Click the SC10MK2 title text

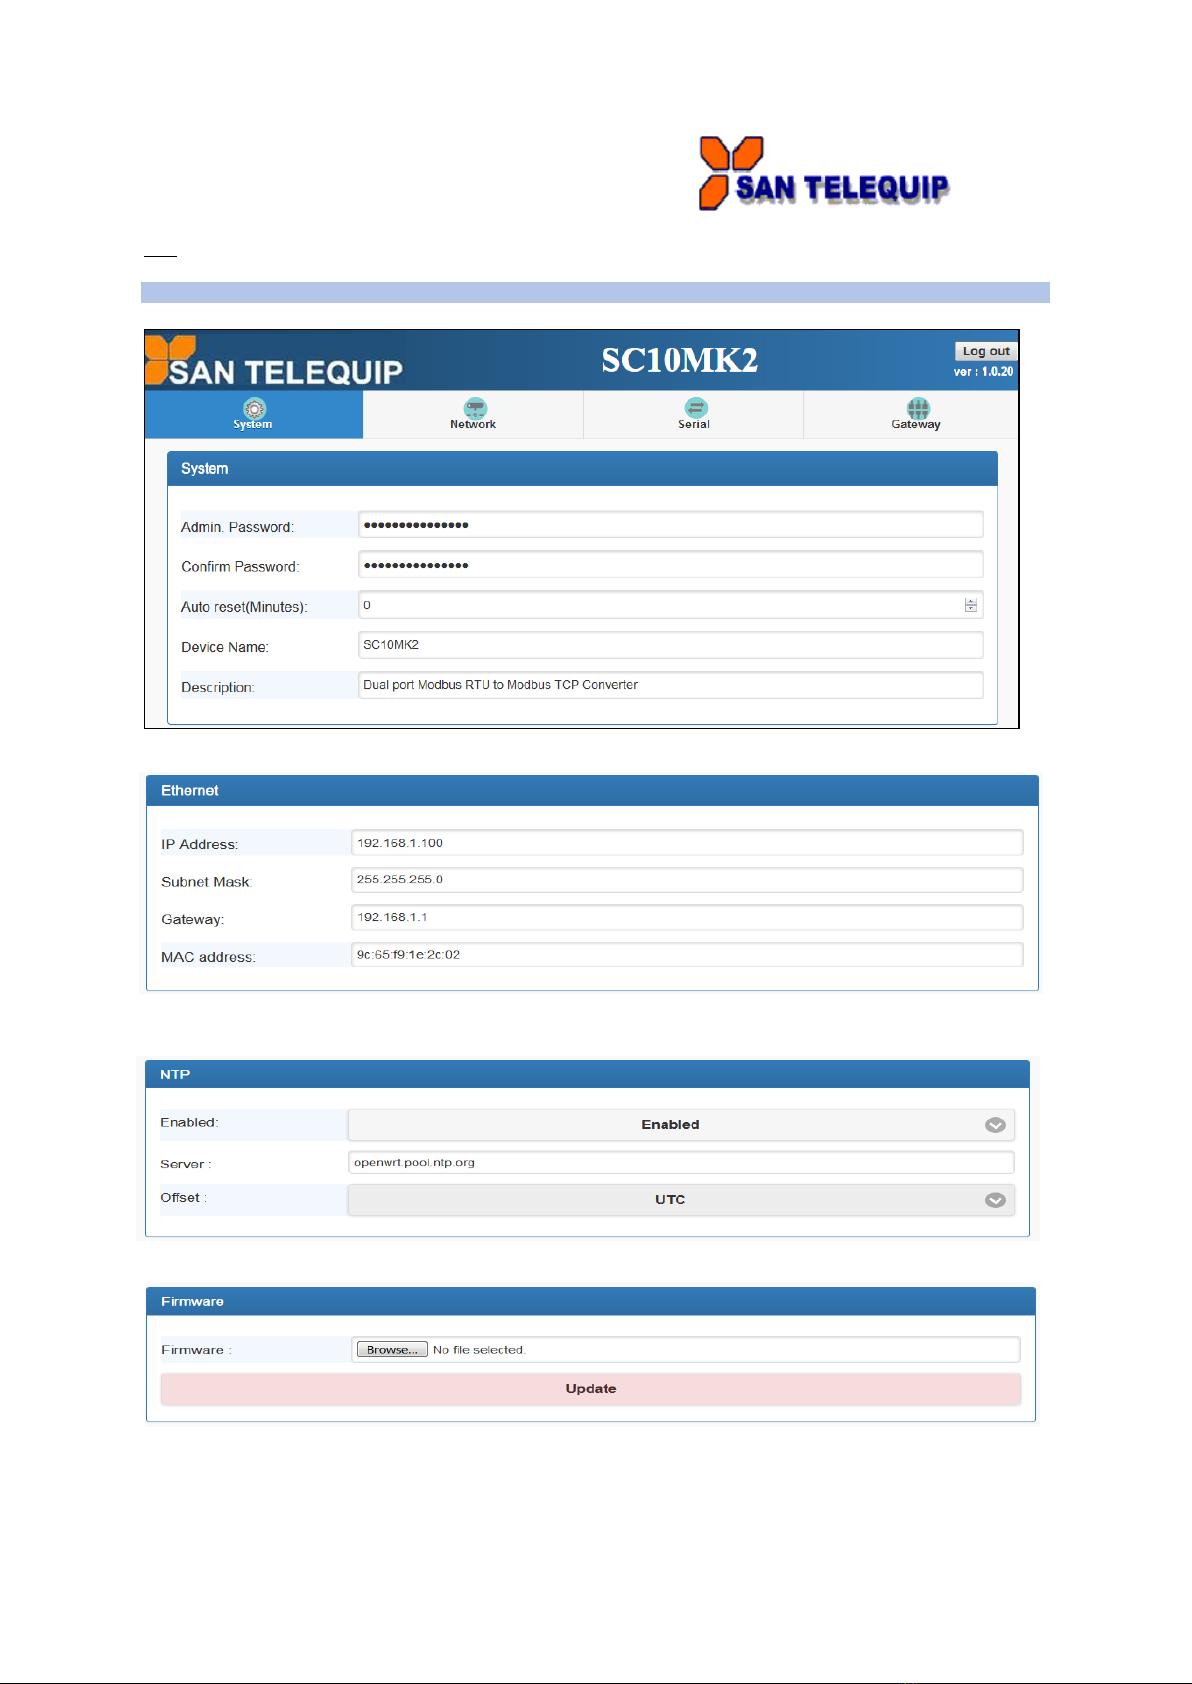pos(680,360)
